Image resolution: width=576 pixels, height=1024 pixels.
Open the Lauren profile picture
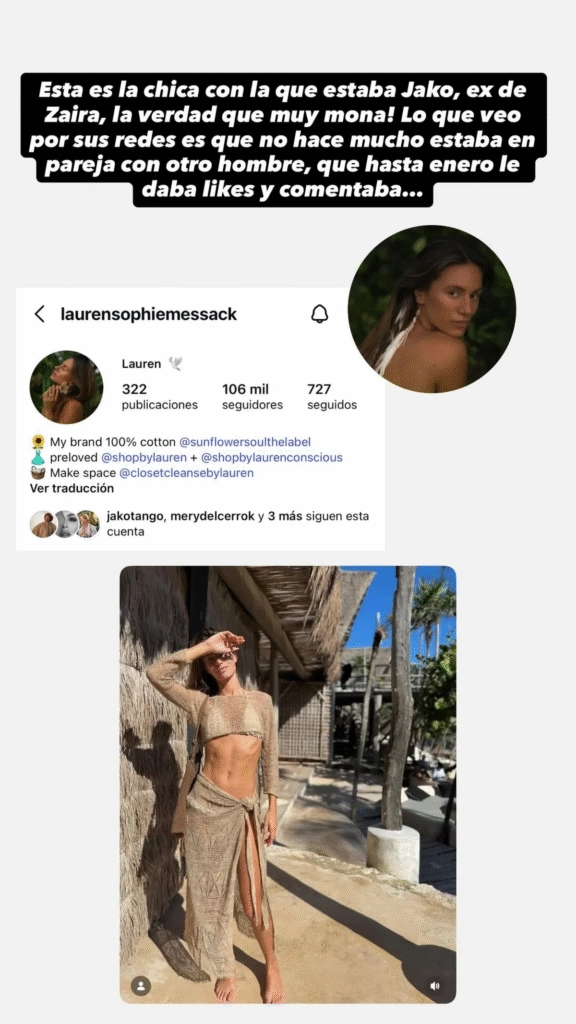click(x=67, y=387)
